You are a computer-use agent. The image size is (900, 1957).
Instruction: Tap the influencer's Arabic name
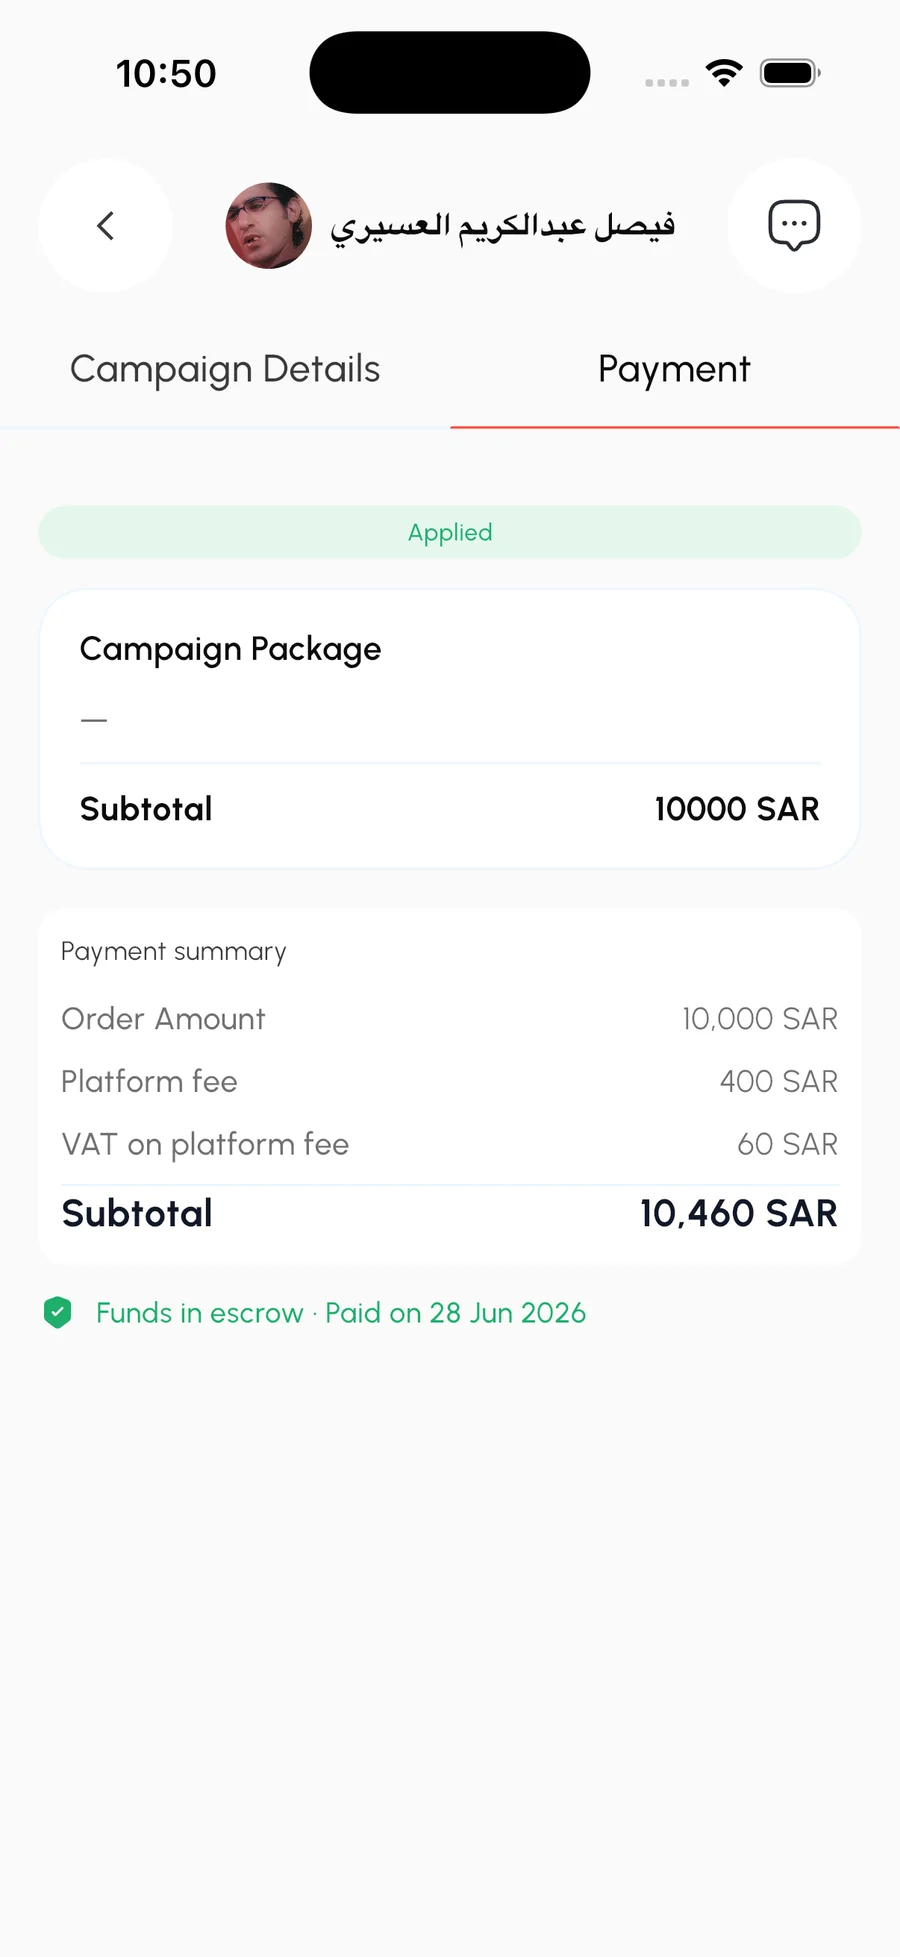(x=503, y=226)
